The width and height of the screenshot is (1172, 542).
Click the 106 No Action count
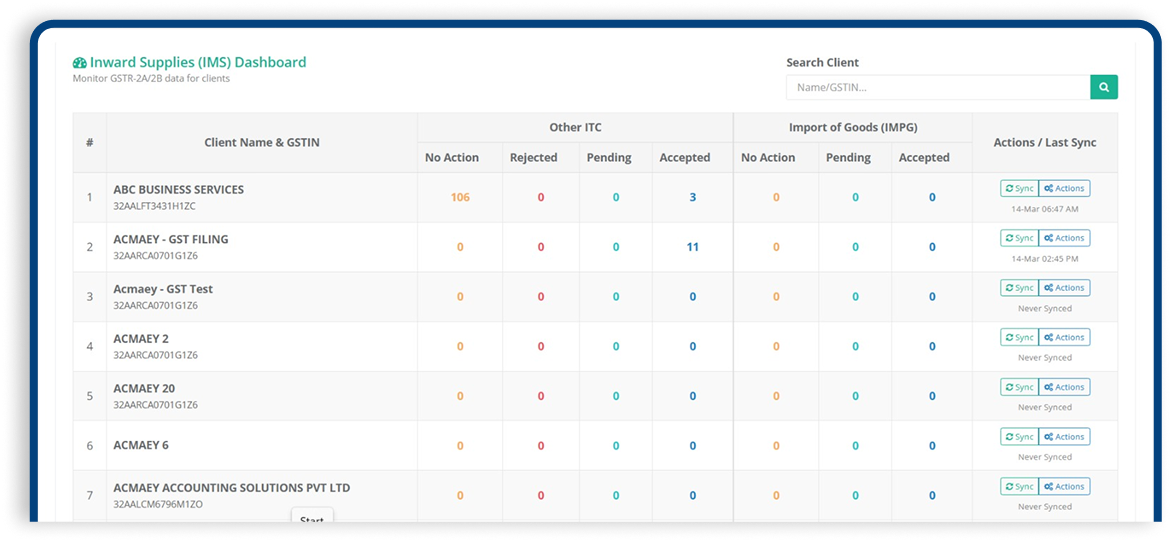pos(460,197)
